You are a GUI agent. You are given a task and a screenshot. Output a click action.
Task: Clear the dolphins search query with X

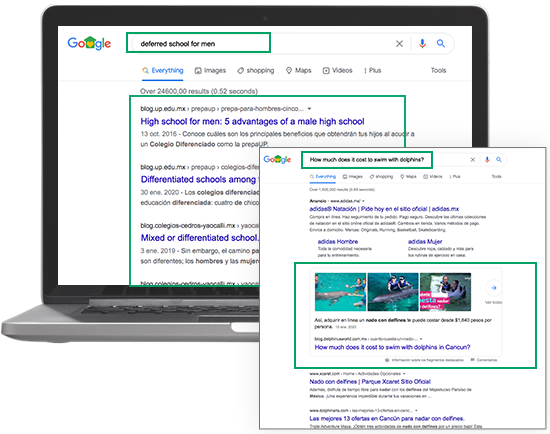click(x=472, y=160)
